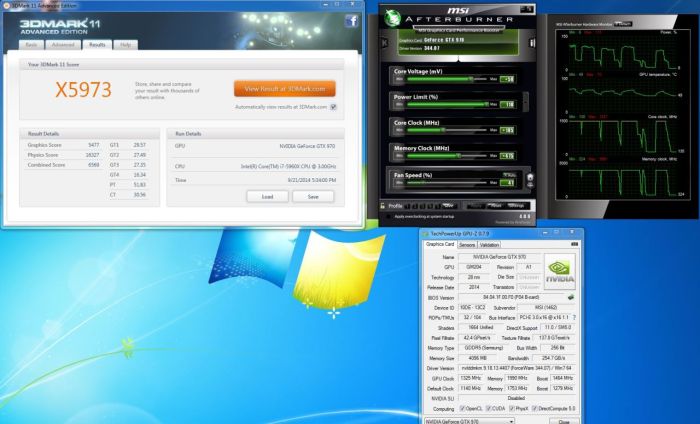
Task: Click the Power Limit (%) slider handle
Action: click(487, 104)
